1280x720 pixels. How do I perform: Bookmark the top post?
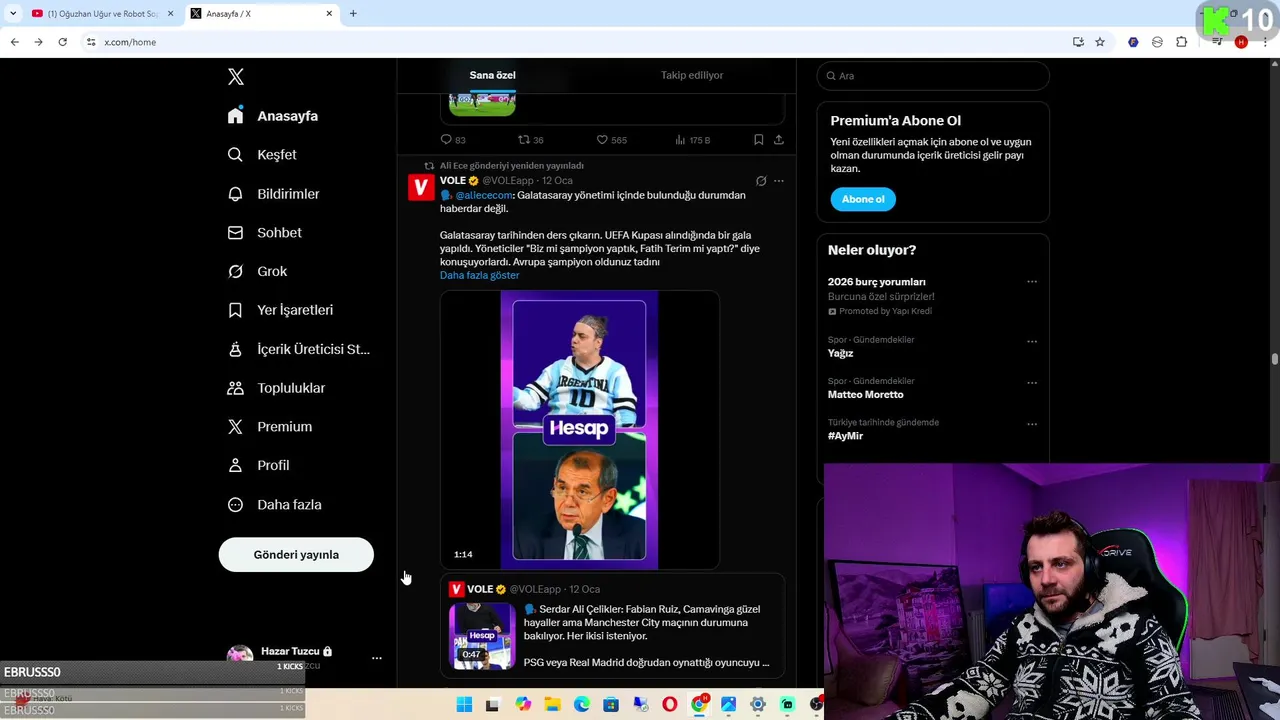[x=759, y=140]
